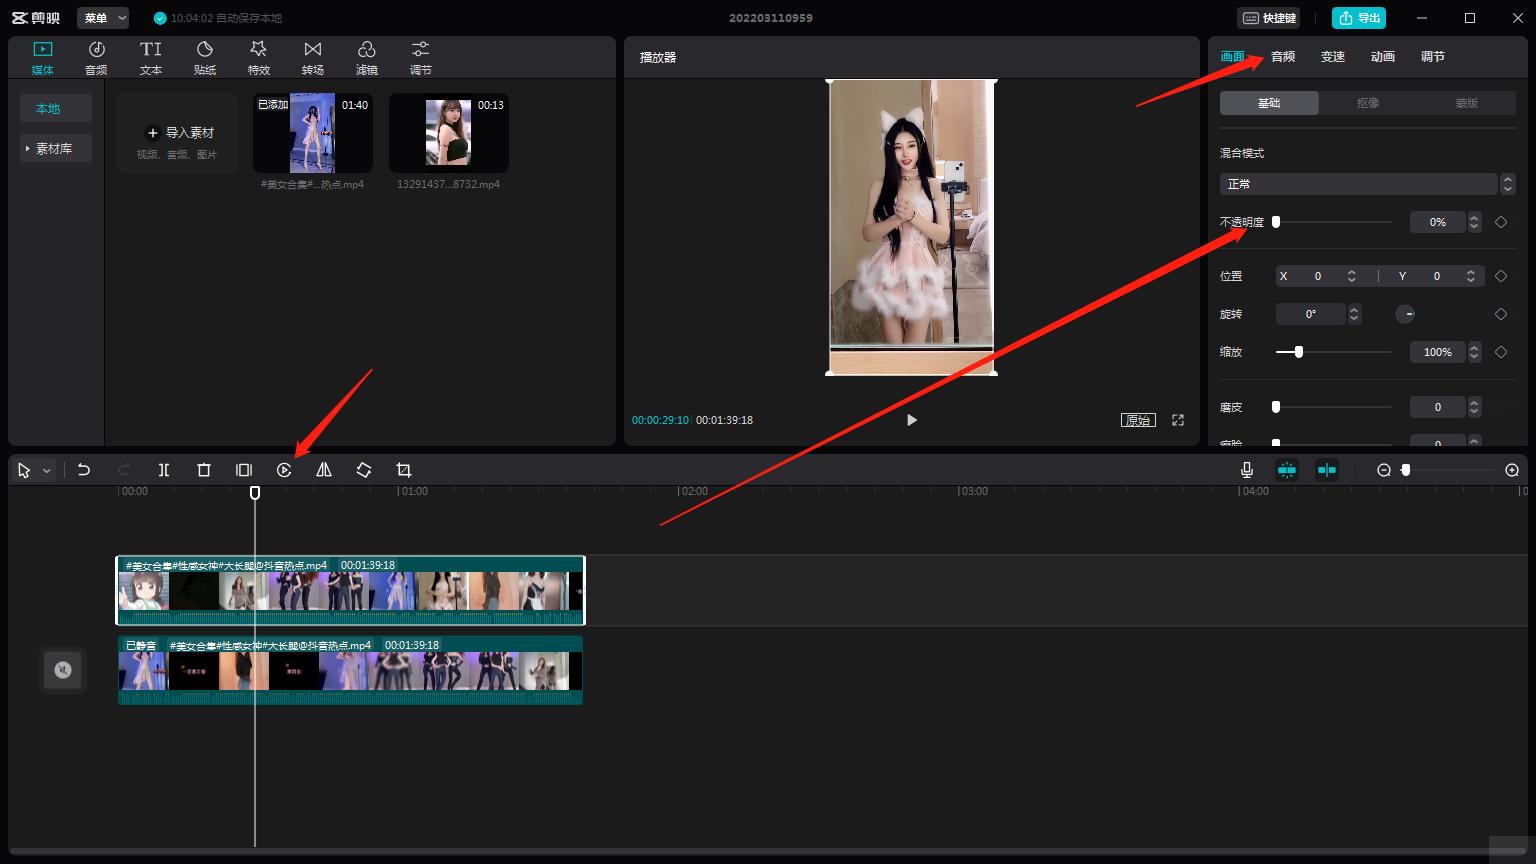The width and height of the screenshot is (1536, 864).
Task: Switch to the 变速 speed tab
Action: 1333,57
